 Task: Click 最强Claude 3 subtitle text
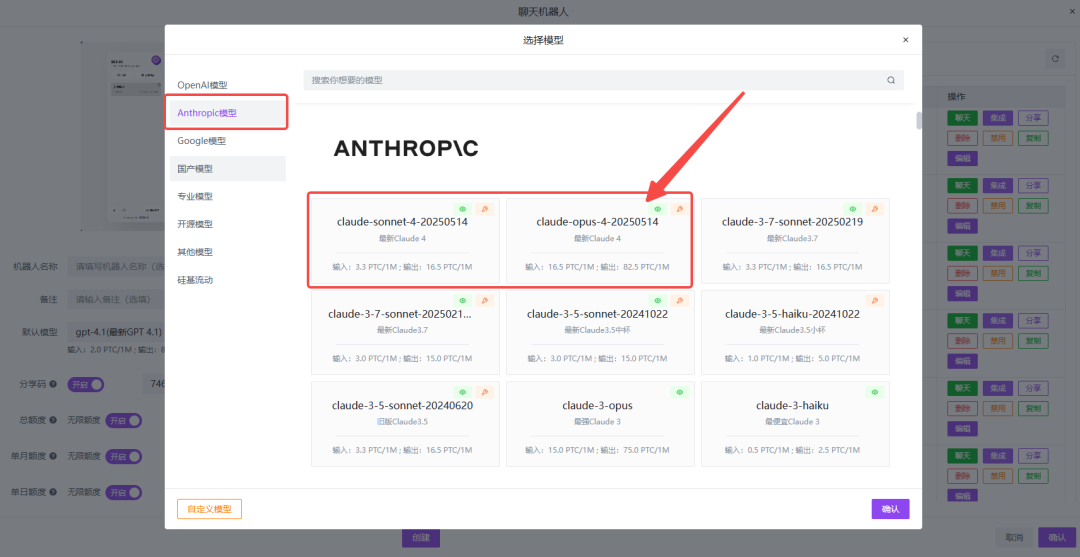click(x=597, y=421)
